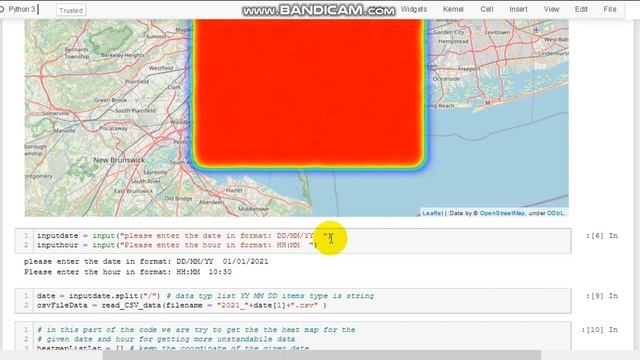Click the output text 10:30
The height and width of the screenshot is (360, 640).
tap(220, 272)
